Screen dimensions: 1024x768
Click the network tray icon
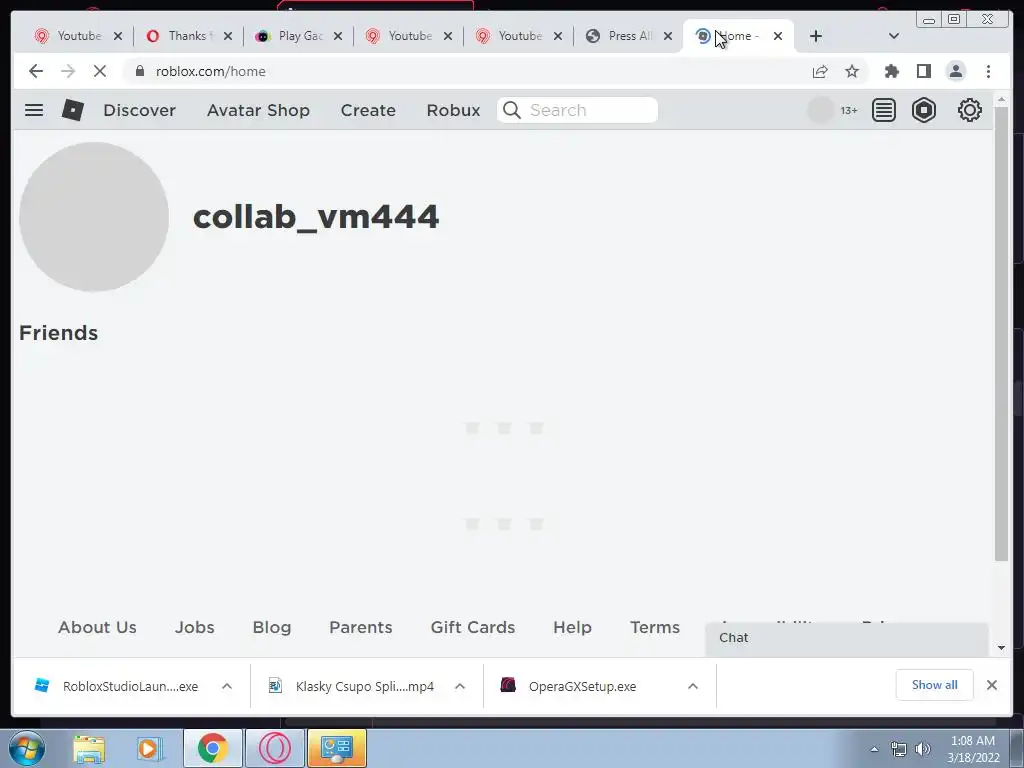(899, 749)
